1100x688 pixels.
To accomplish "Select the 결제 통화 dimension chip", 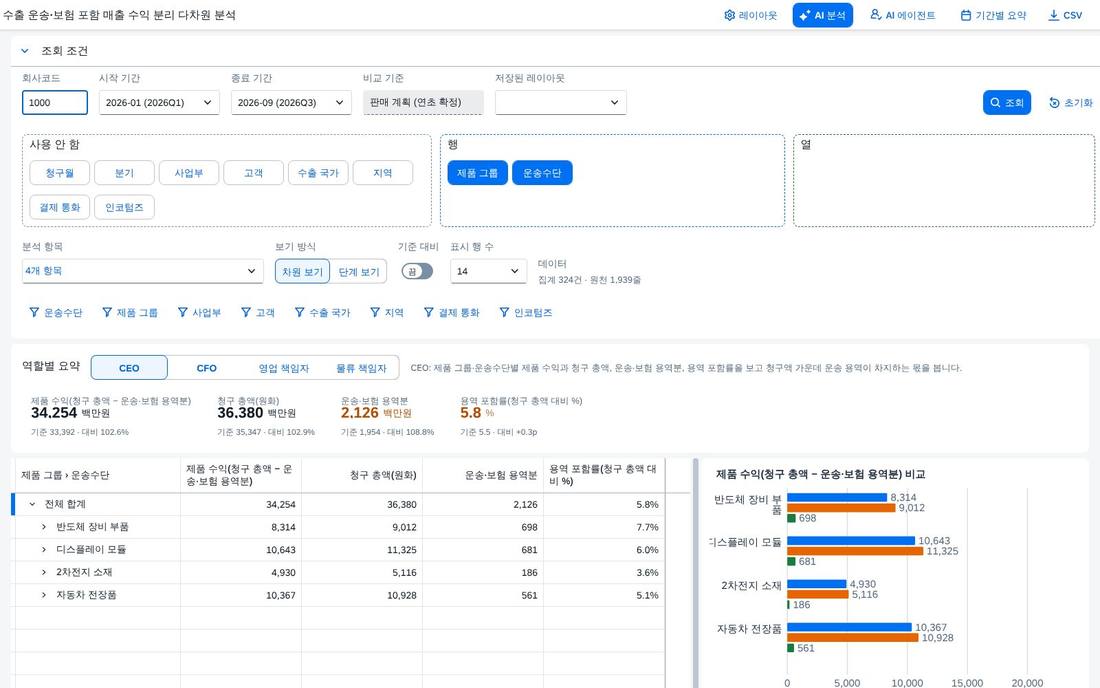I will [x=60, y=208].
